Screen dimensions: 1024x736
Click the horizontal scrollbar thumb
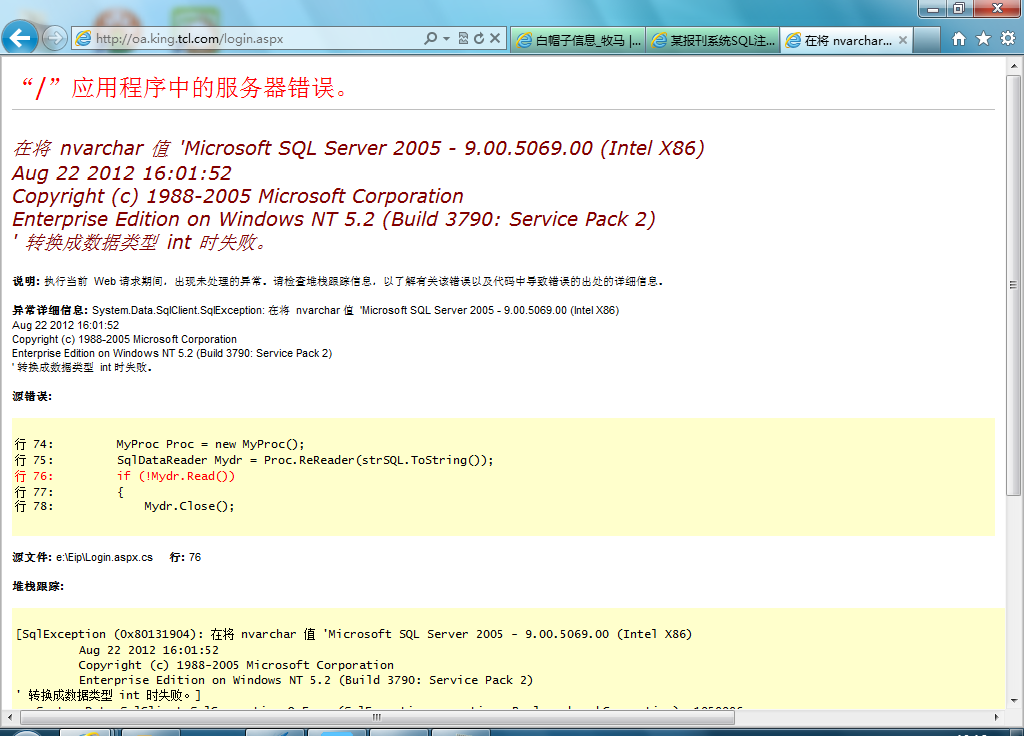point(377,717)
